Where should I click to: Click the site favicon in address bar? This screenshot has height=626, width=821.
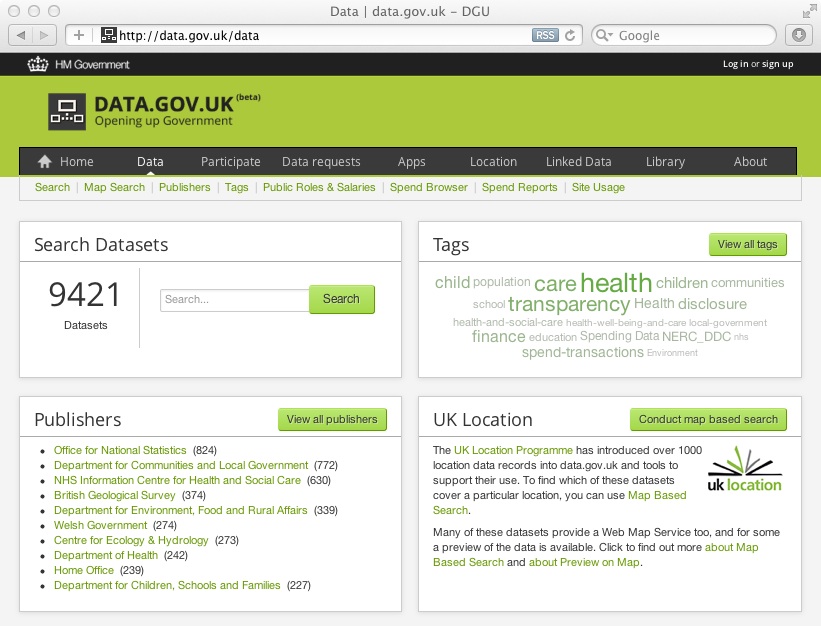click(x=108, y=35)
